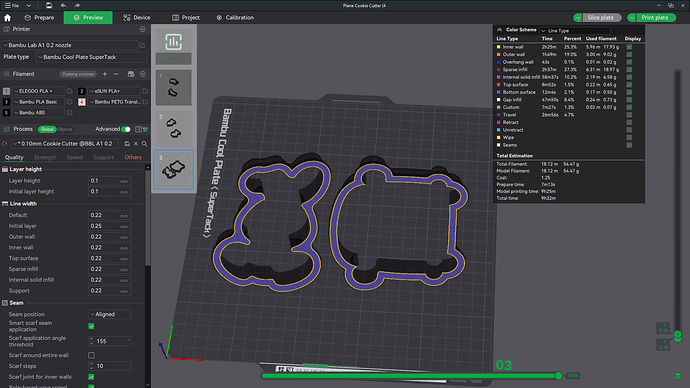Open the Bambu Lab A1 printer dropdown
Image resolution: width=690 pixels, height=388 pixels.
70,45
